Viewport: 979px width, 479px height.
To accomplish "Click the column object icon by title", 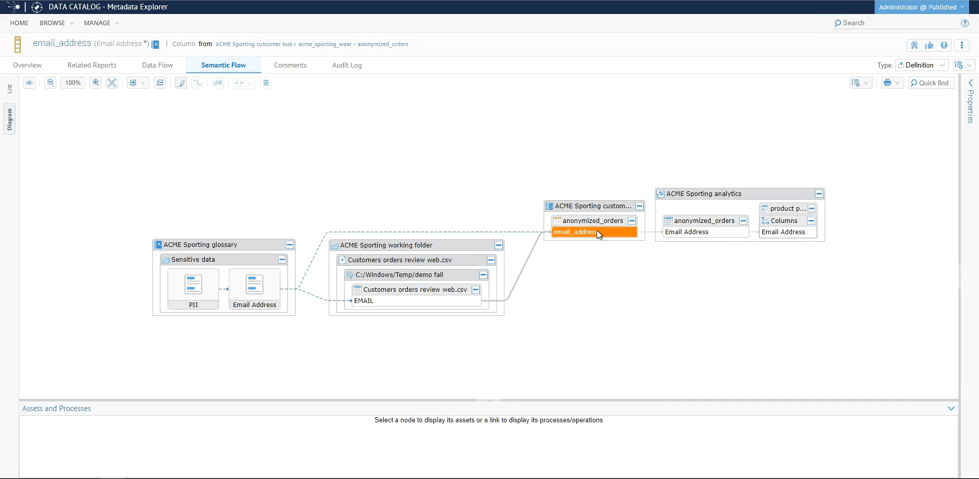I will point(17,45).
